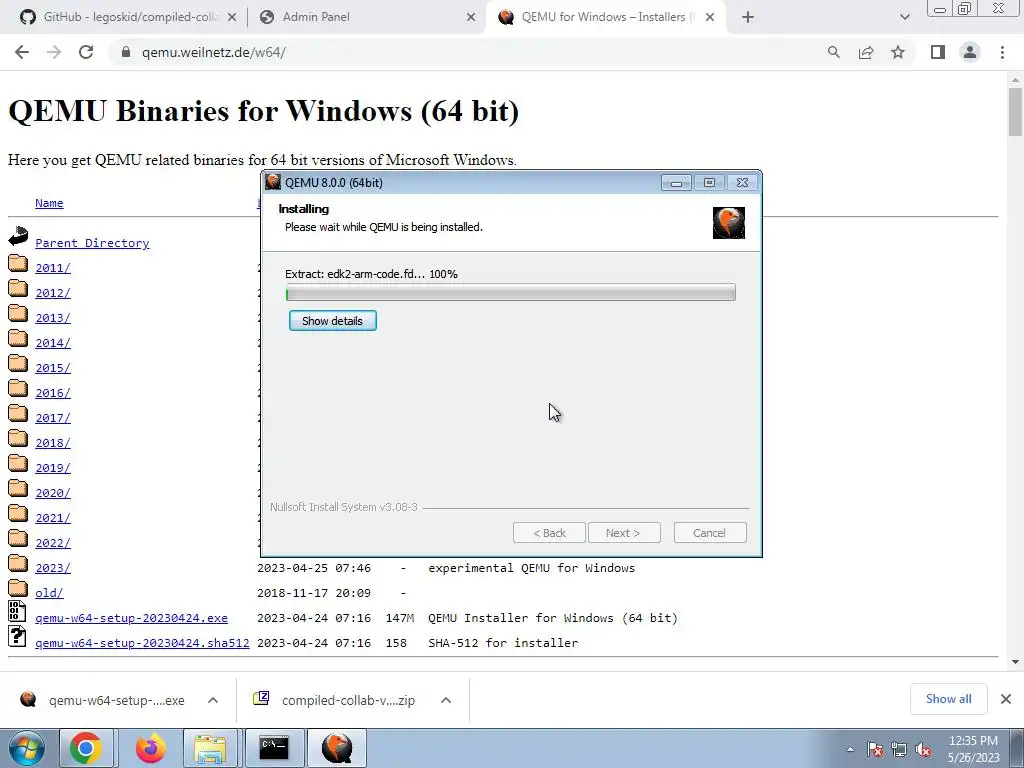
Task: Open the 2016/ folder link
Action: (53, 393)
